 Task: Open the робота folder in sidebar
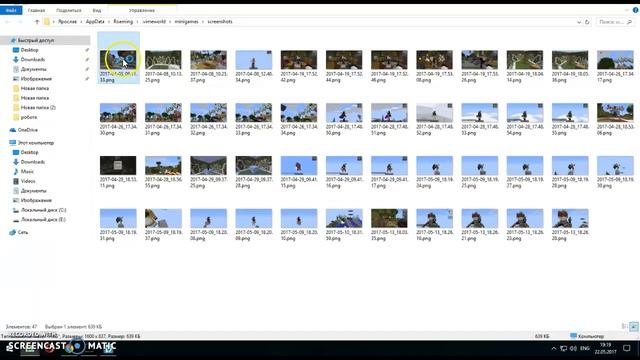click(29, 117)
